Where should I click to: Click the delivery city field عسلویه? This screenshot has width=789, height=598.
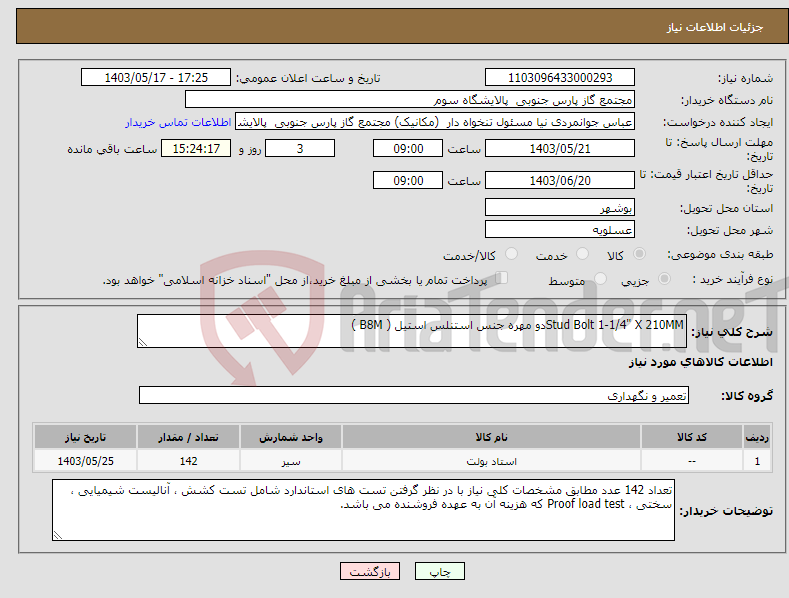tap(560, 229)
